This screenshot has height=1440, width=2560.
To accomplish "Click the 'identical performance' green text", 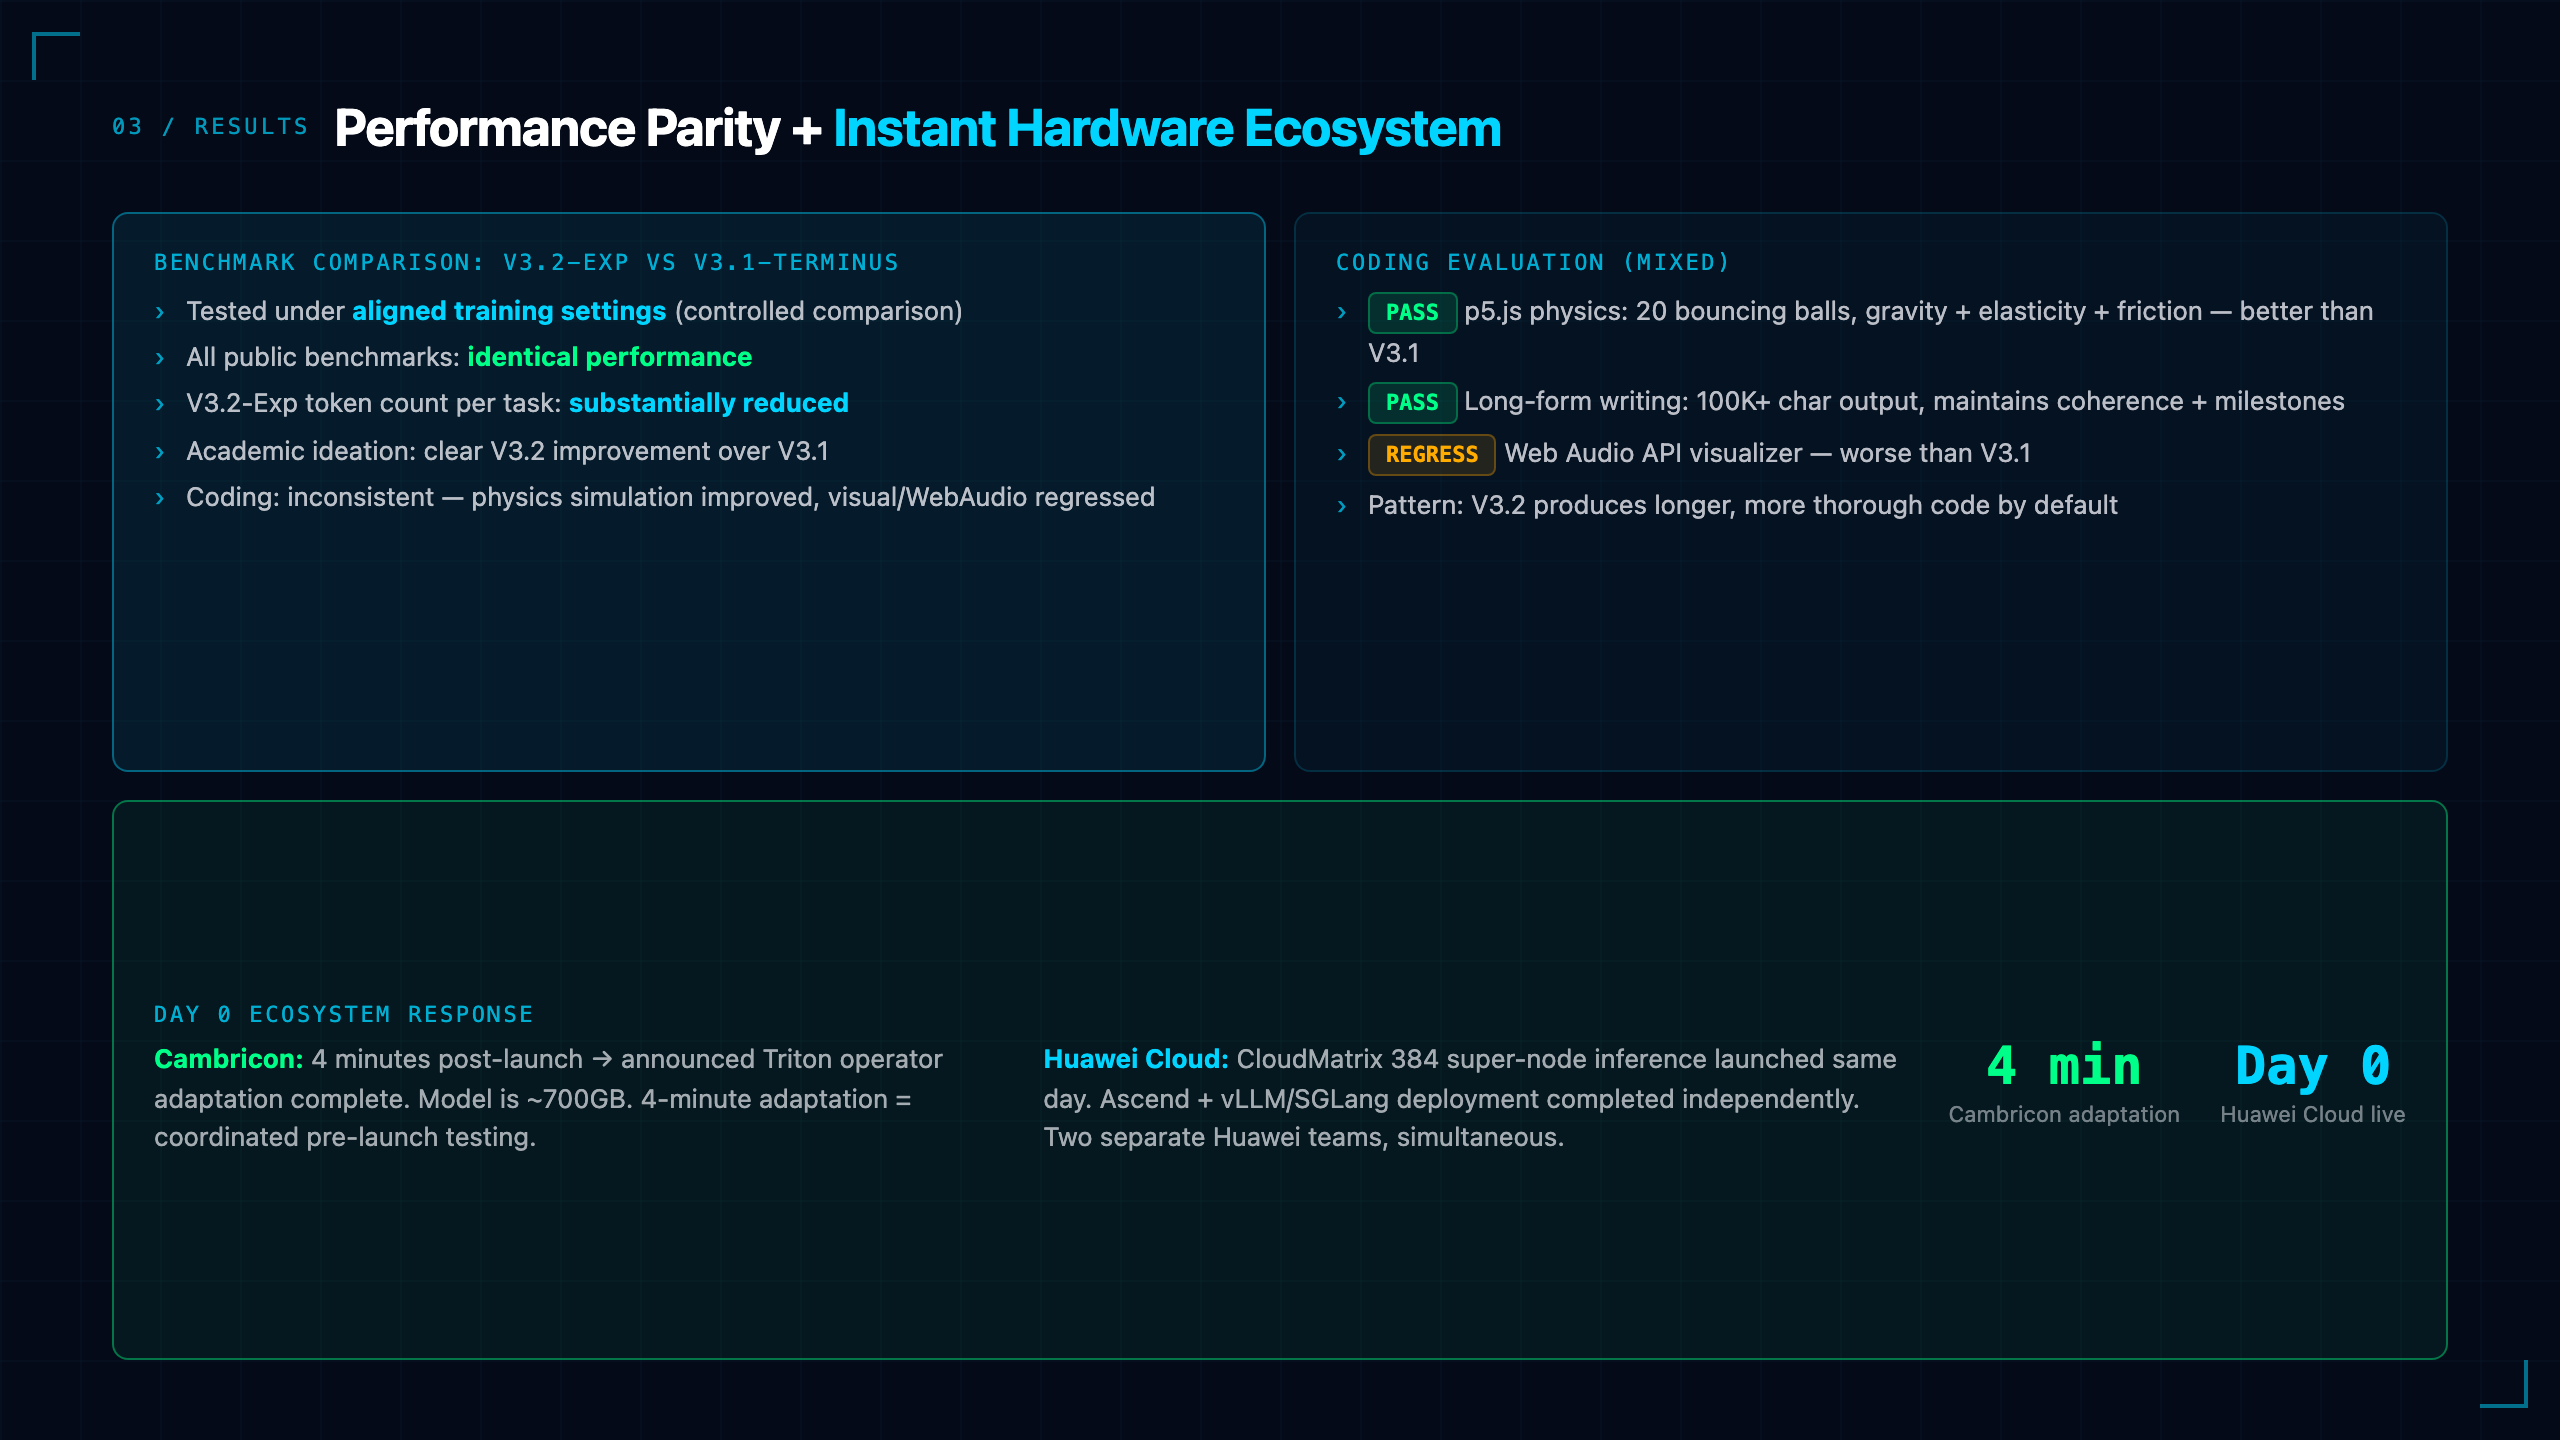I will (610, 357).
